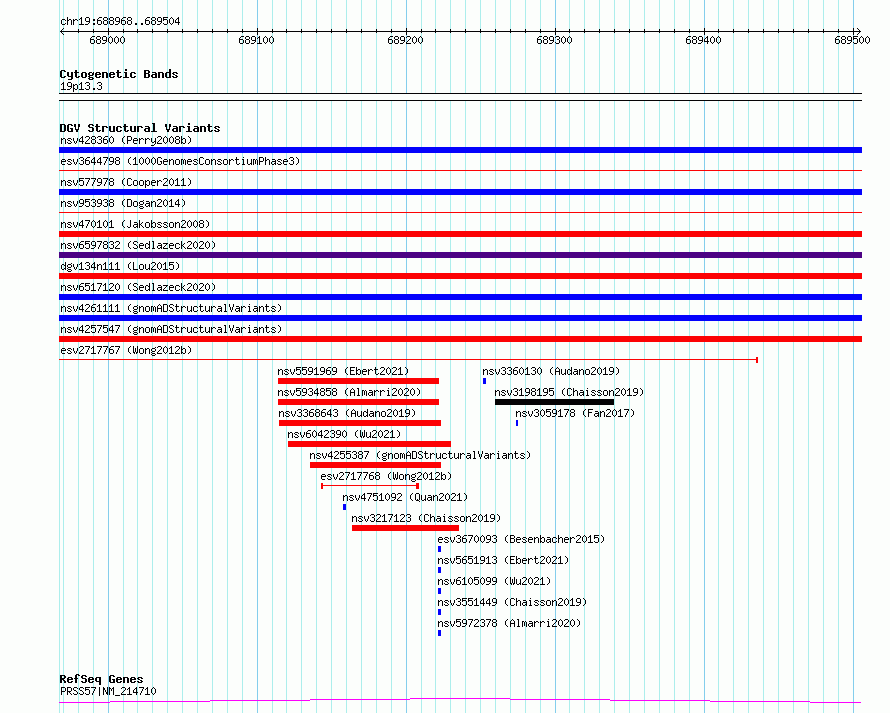Click the red bar under nsv6042390

(x=370, y=444)
